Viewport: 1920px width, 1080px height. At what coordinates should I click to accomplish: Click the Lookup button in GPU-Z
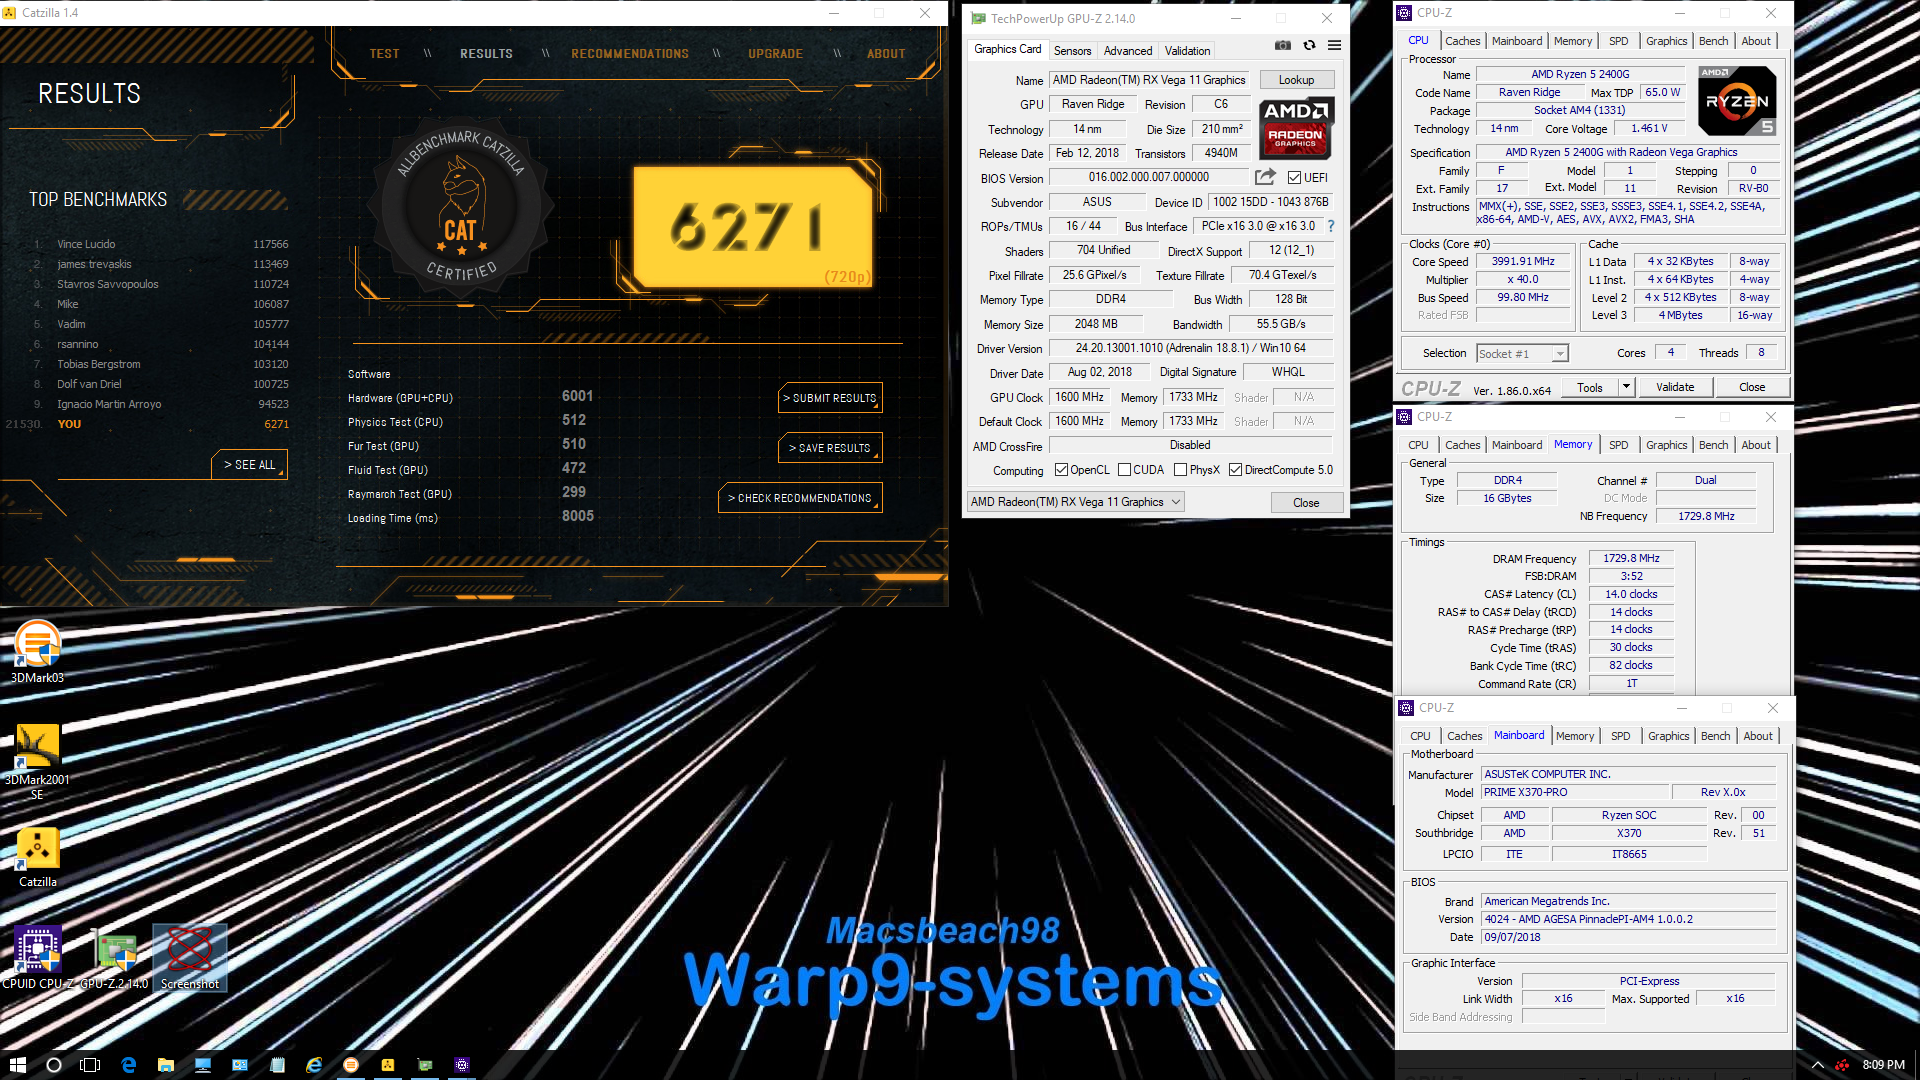pyautogui.click(x=1296, y=80)
